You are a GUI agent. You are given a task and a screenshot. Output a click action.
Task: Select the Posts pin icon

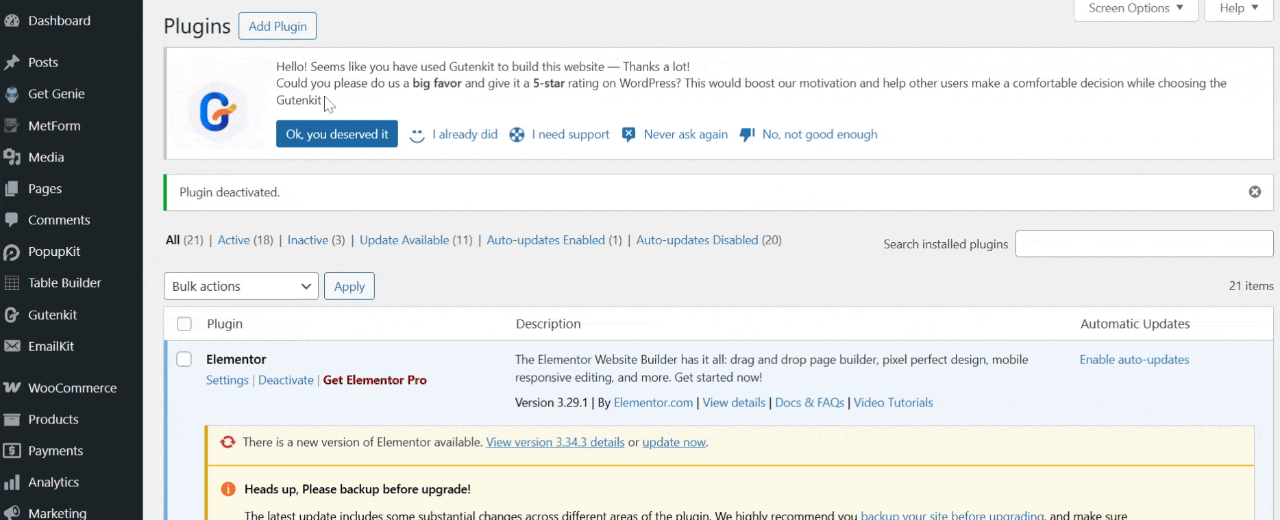point(12,62)
